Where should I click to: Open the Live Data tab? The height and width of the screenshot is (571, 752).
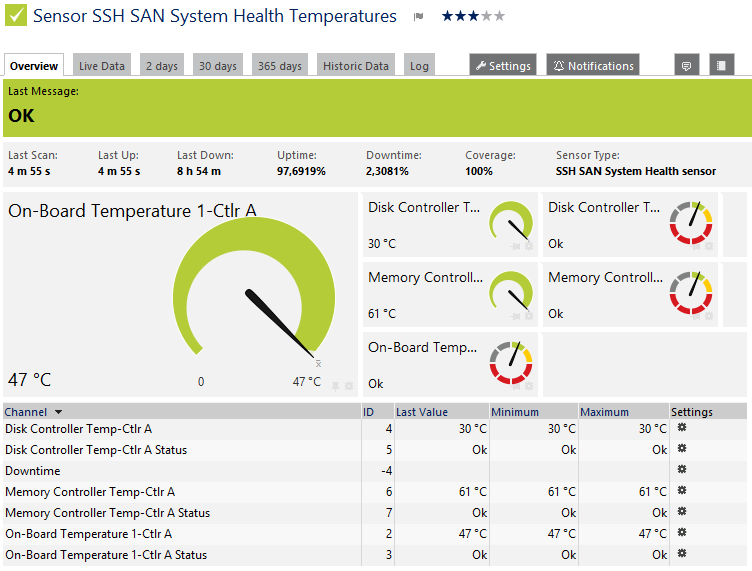102,66
